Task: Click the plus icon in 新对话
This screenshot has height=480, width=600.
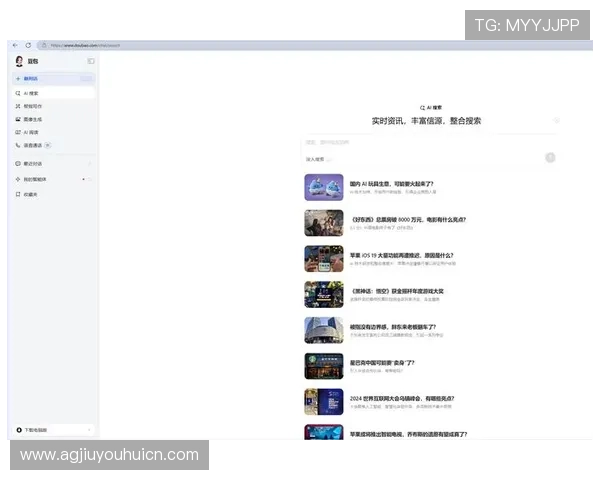Action: [x=18, y=78]
